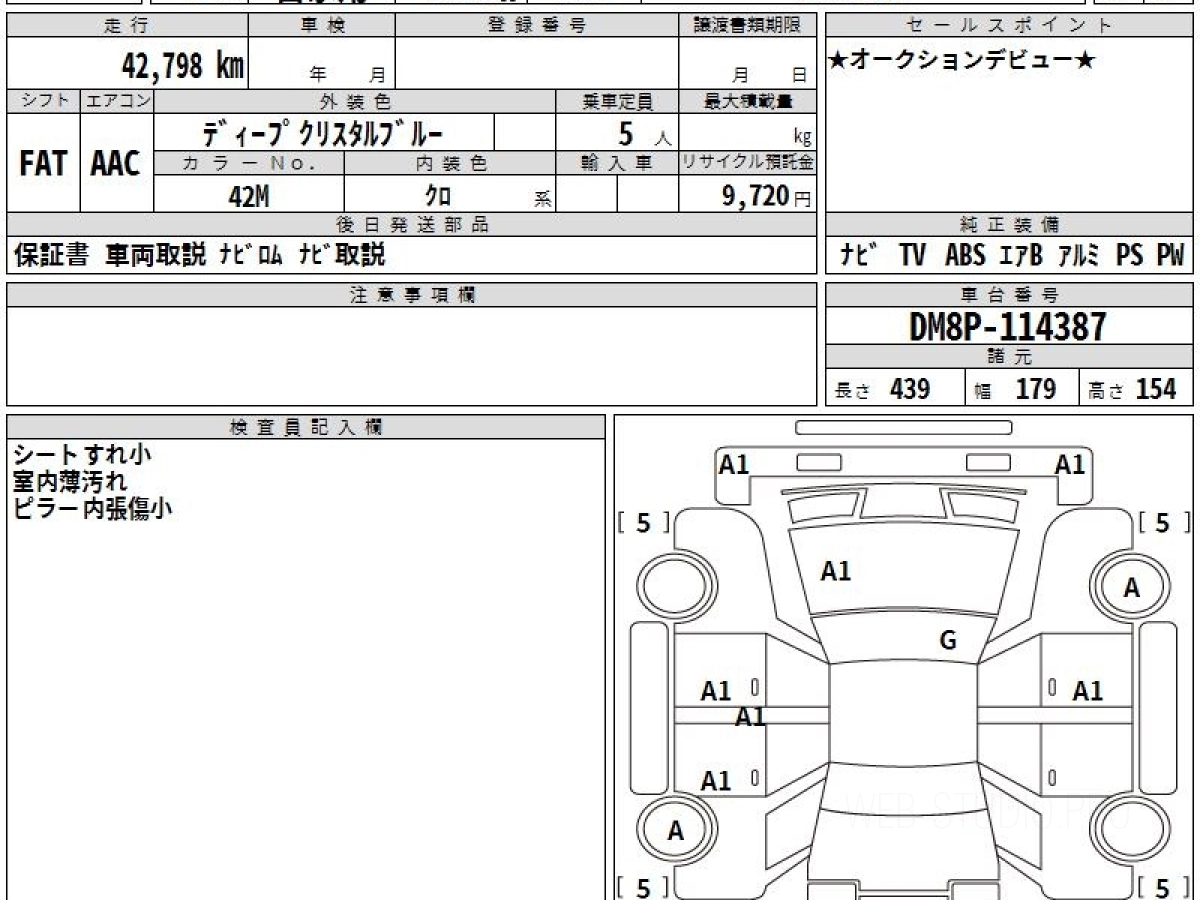The height and width of the screenshot is (900, 1200).
Task: Click the ★オークションデビュー★ sales point text
Action: 962,61
